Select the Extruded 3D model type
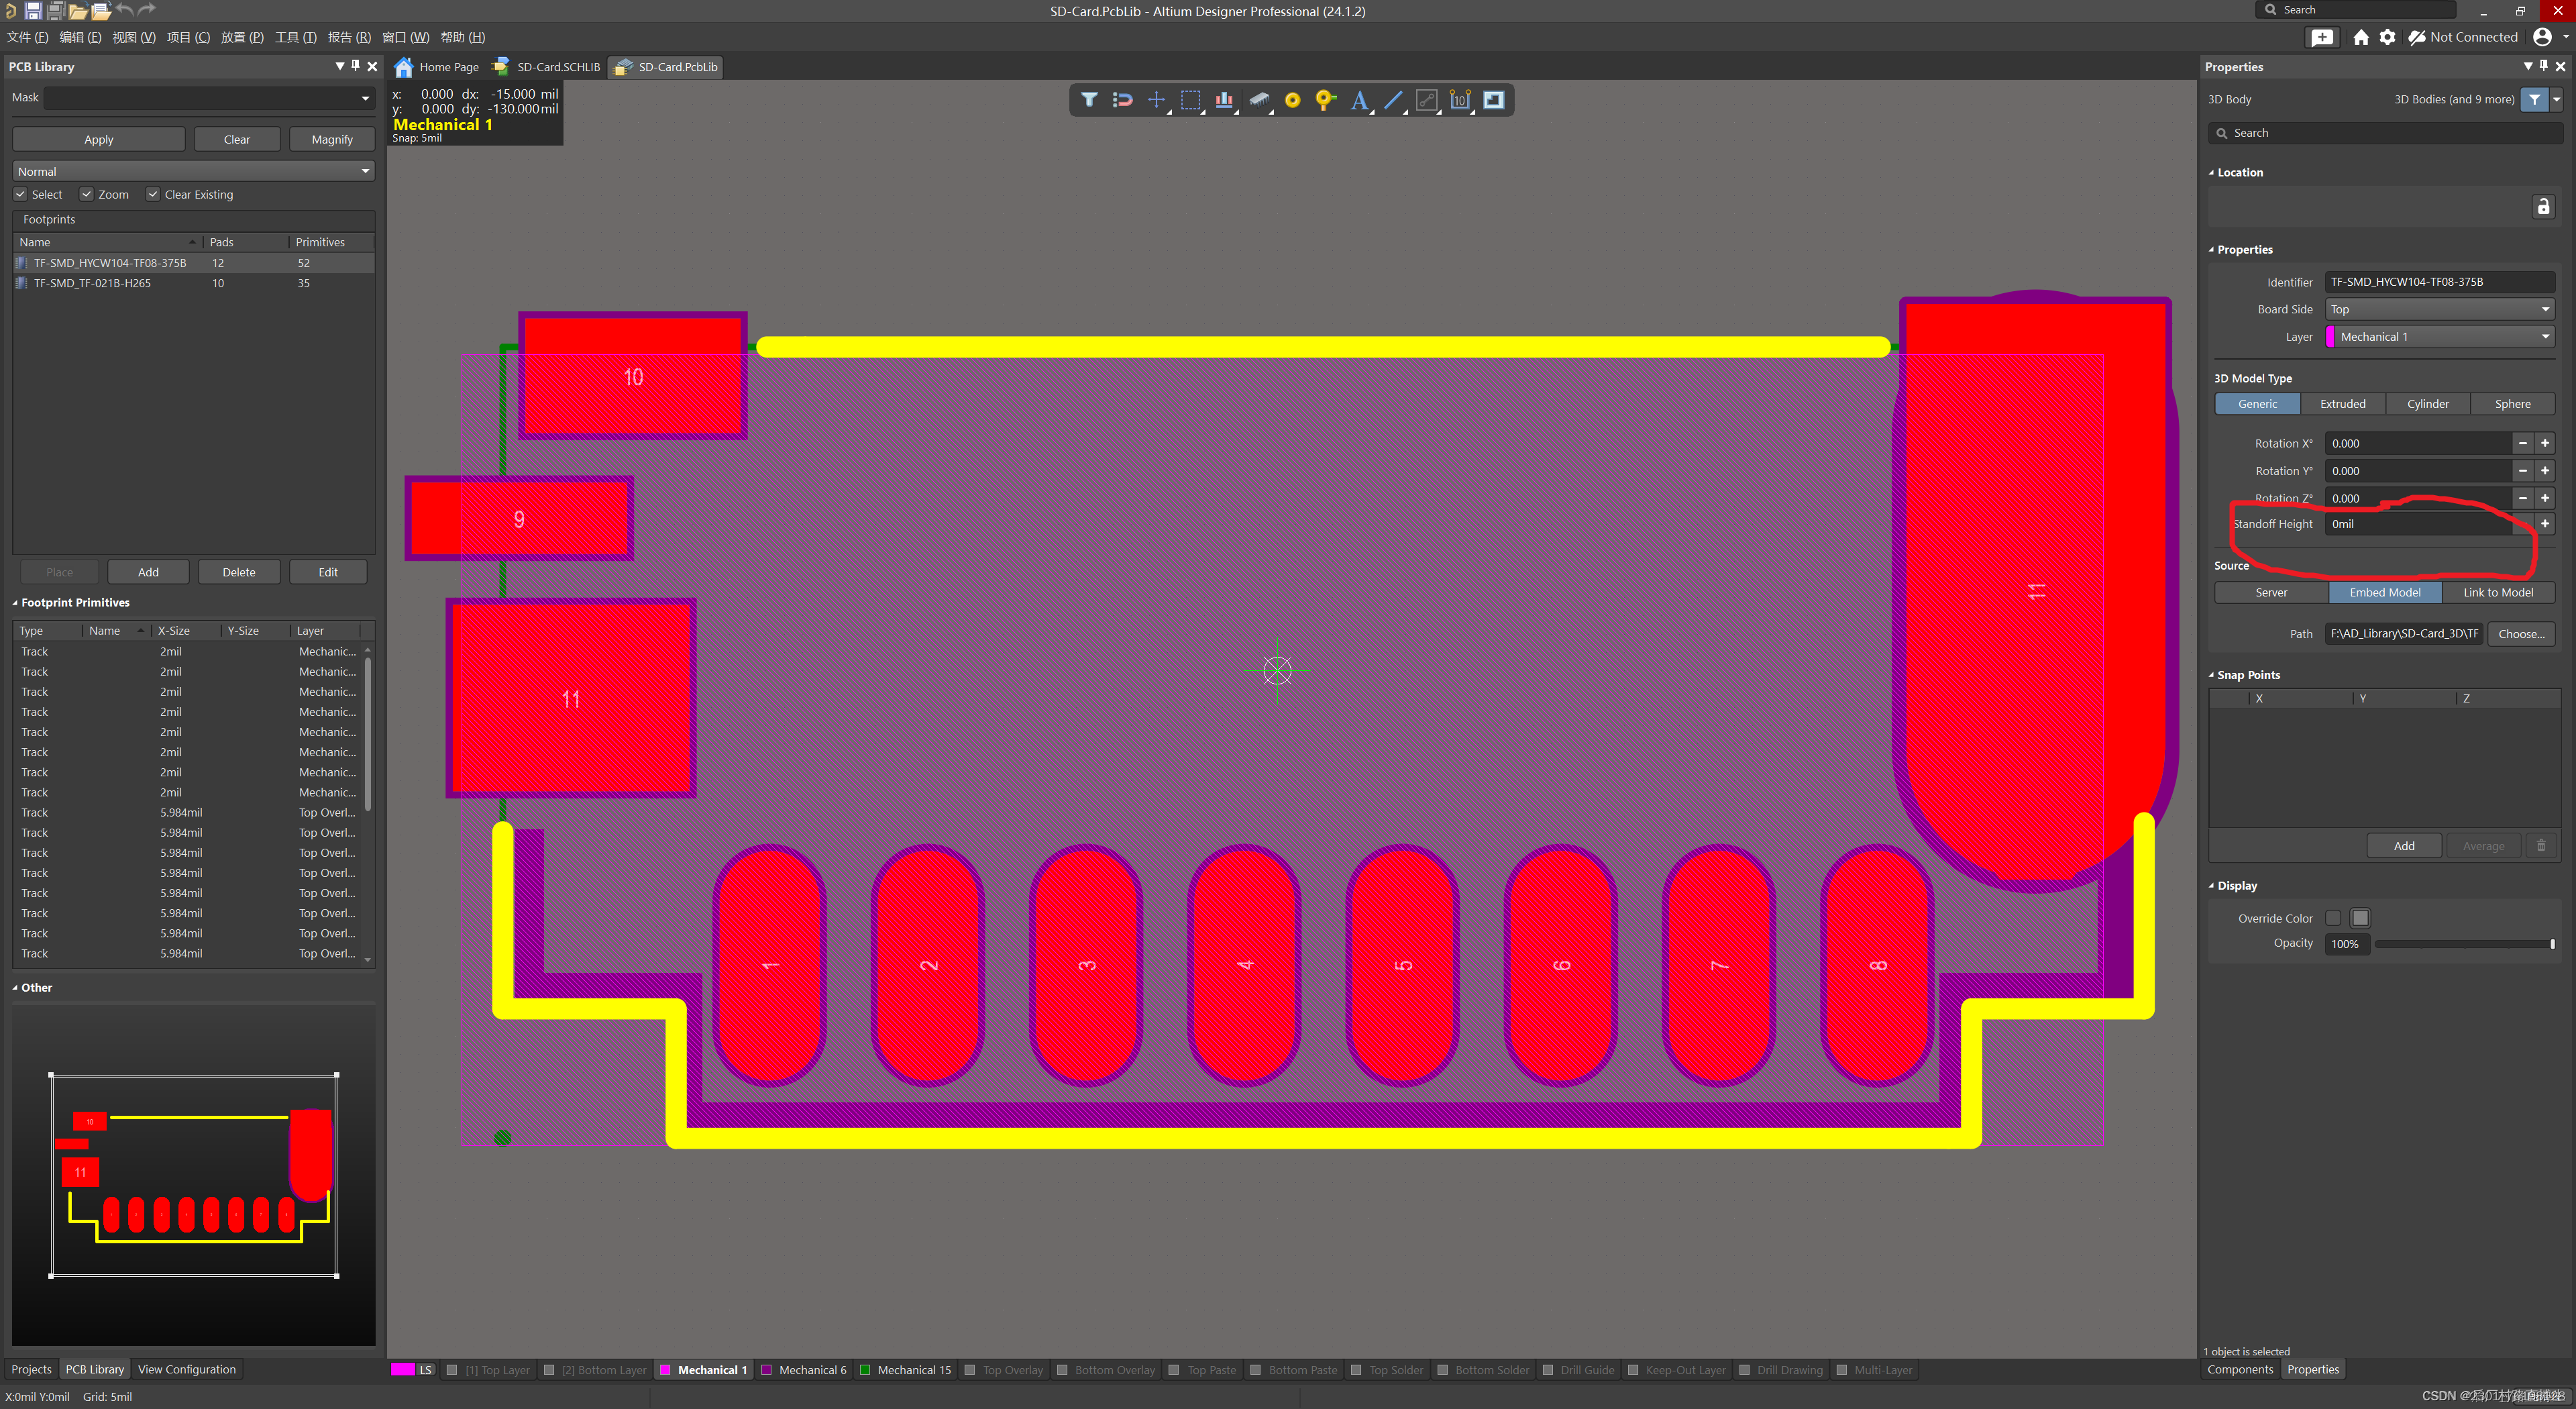The height and width of the screenshot is (1409, 2576). (x=2342, y=404)
